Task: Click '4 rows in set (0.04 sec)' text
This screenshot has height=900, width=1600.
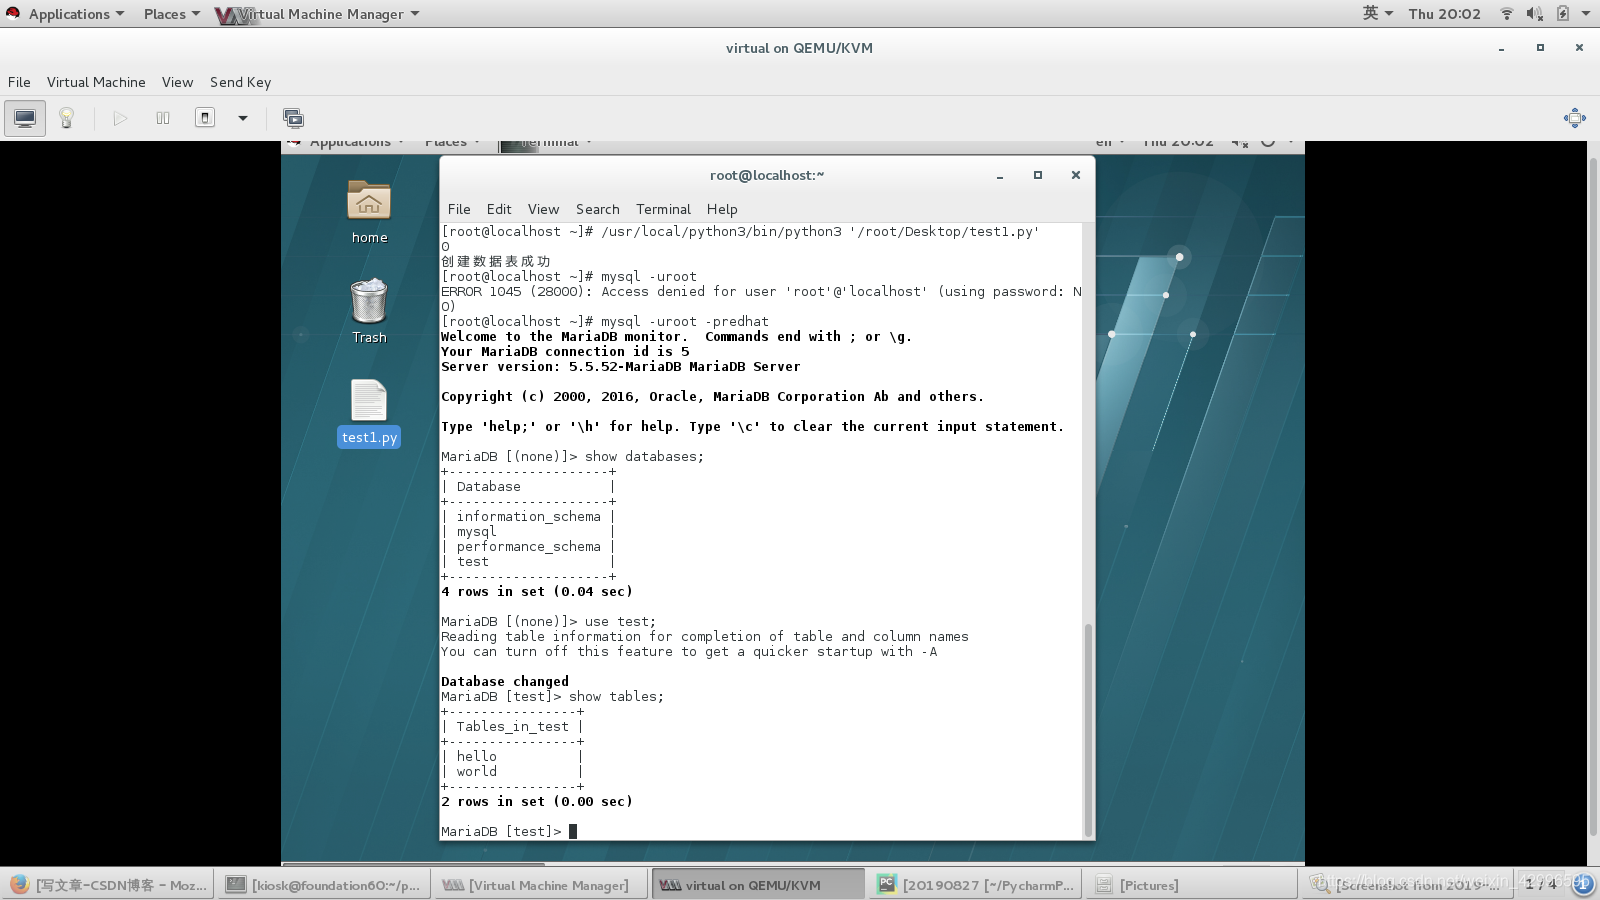Action: pyautogui.click(x=537, y=591)
